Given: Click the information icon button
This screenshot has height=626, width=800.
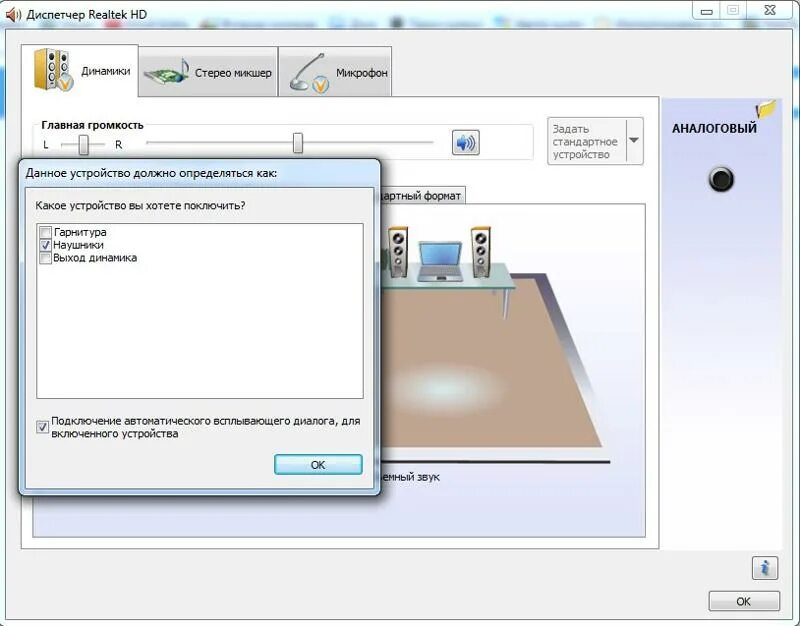Looking at the screenshot, I should (x=764, y=567).
